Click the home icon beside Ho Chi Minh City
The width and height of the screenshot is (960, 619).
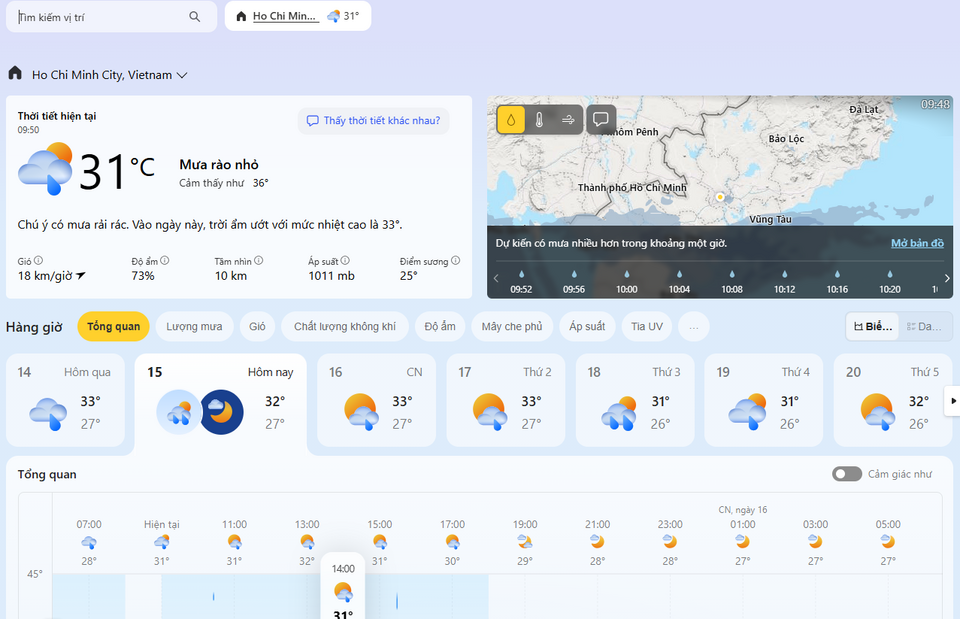click(15, 73)
